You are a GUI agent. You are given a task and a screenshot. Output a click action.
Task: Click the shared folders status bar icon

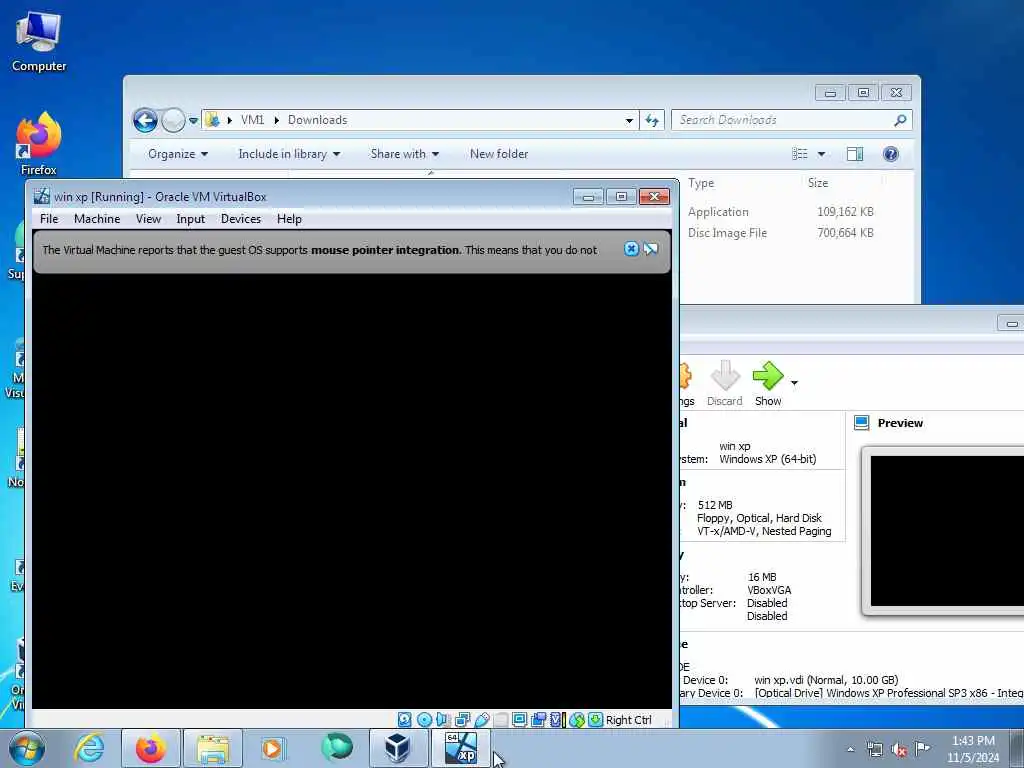[501, 720]
